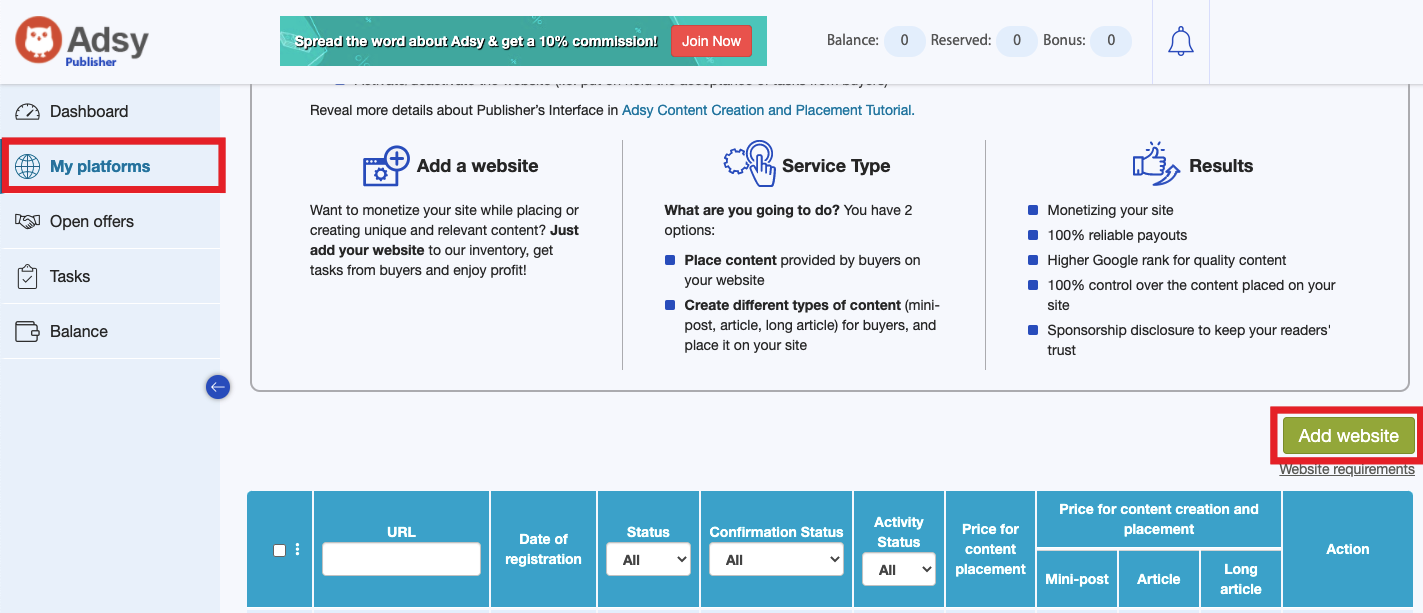
Task: Click the Tasks clipboard icon
Action: (x=28, y=276)
